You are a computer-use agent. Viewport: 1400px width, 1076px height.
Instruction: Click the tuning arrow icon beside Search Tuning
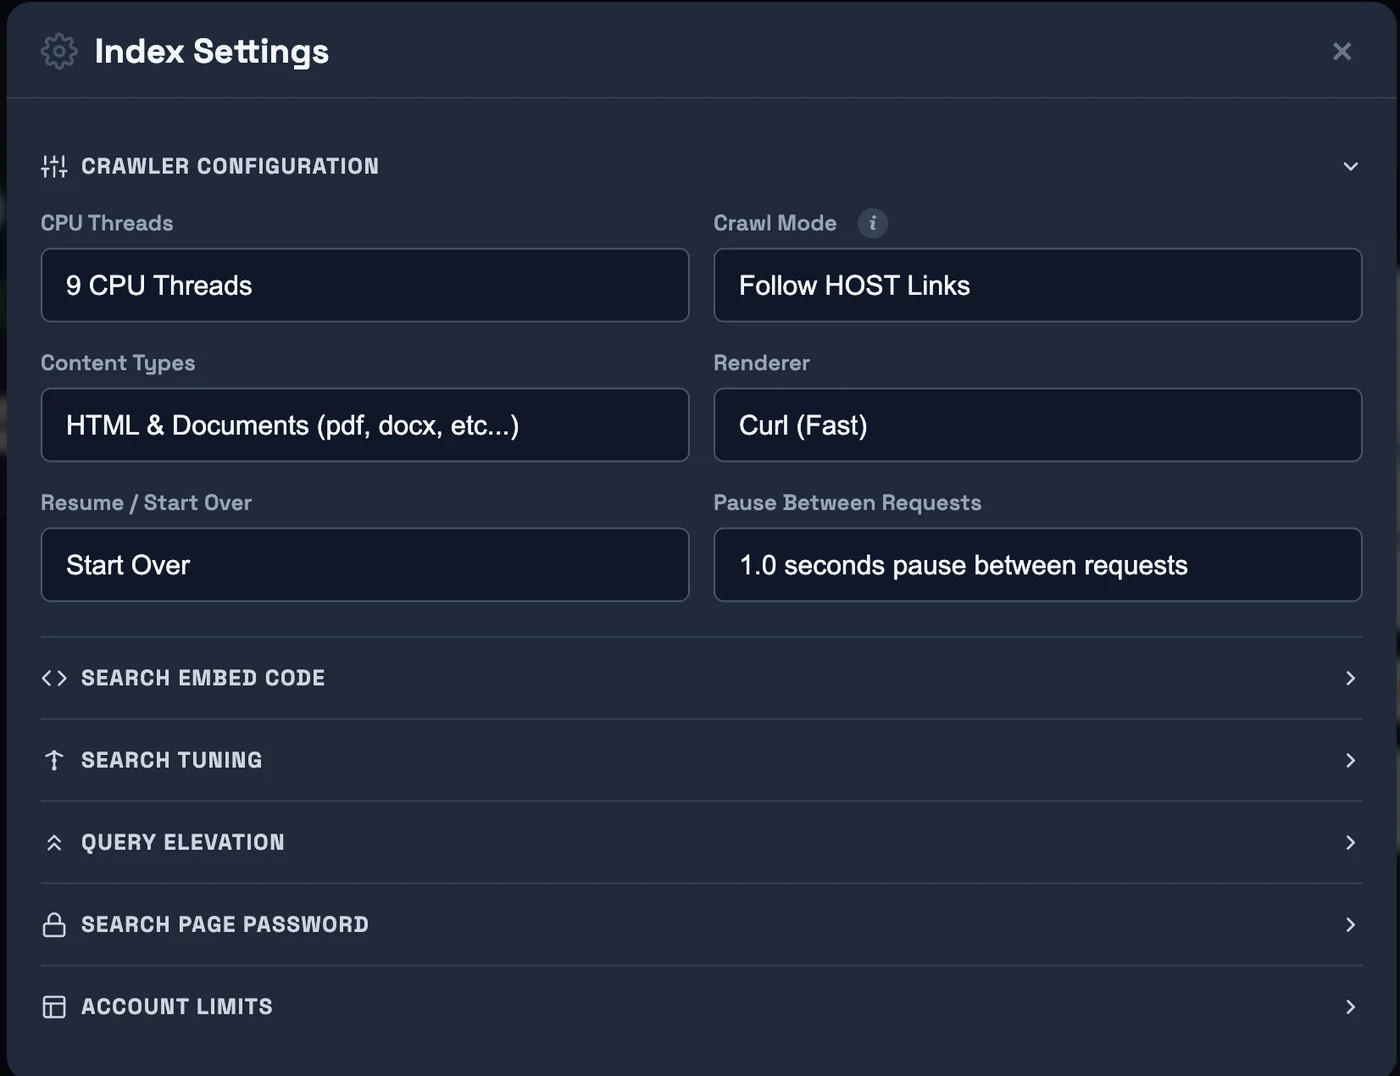(54, 760)
